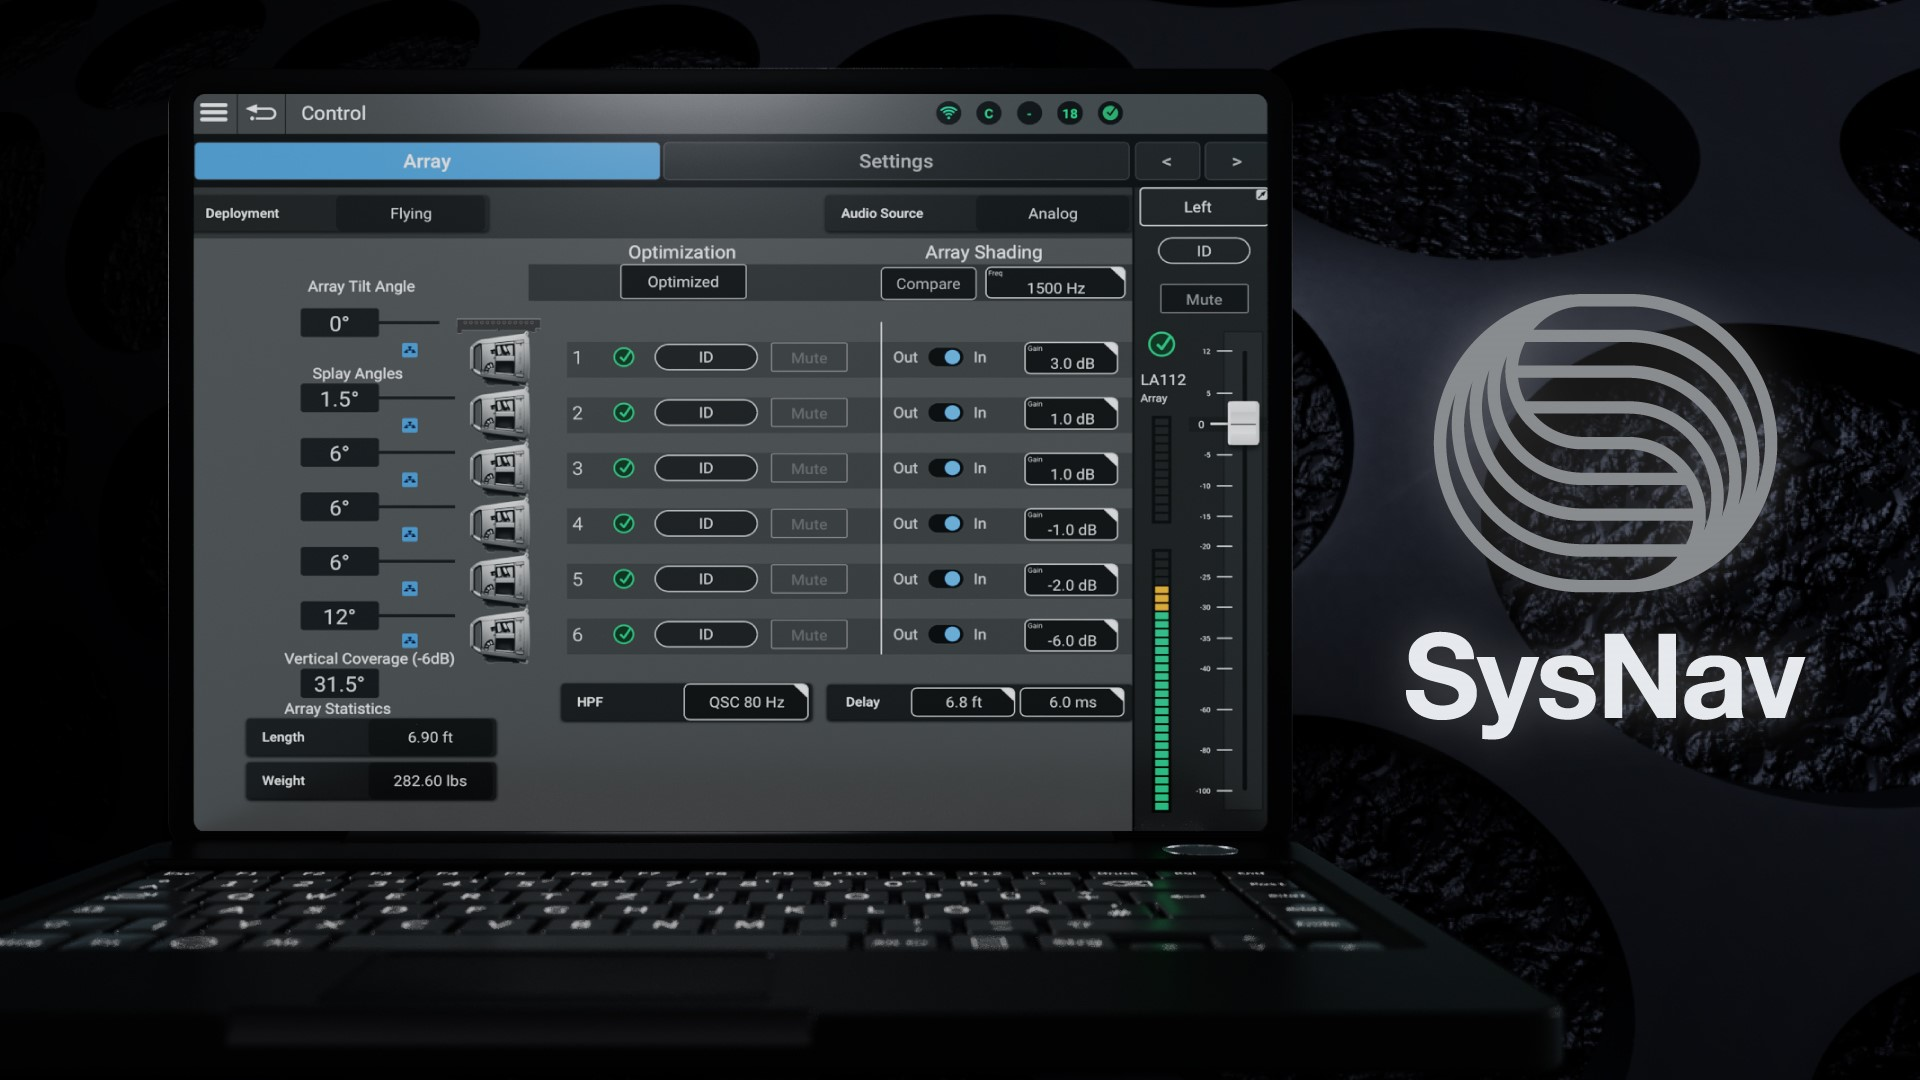Click the small blue icon under 0° tilt angle
This screenshot has width=1920, height=1080.
coord(410,350)
